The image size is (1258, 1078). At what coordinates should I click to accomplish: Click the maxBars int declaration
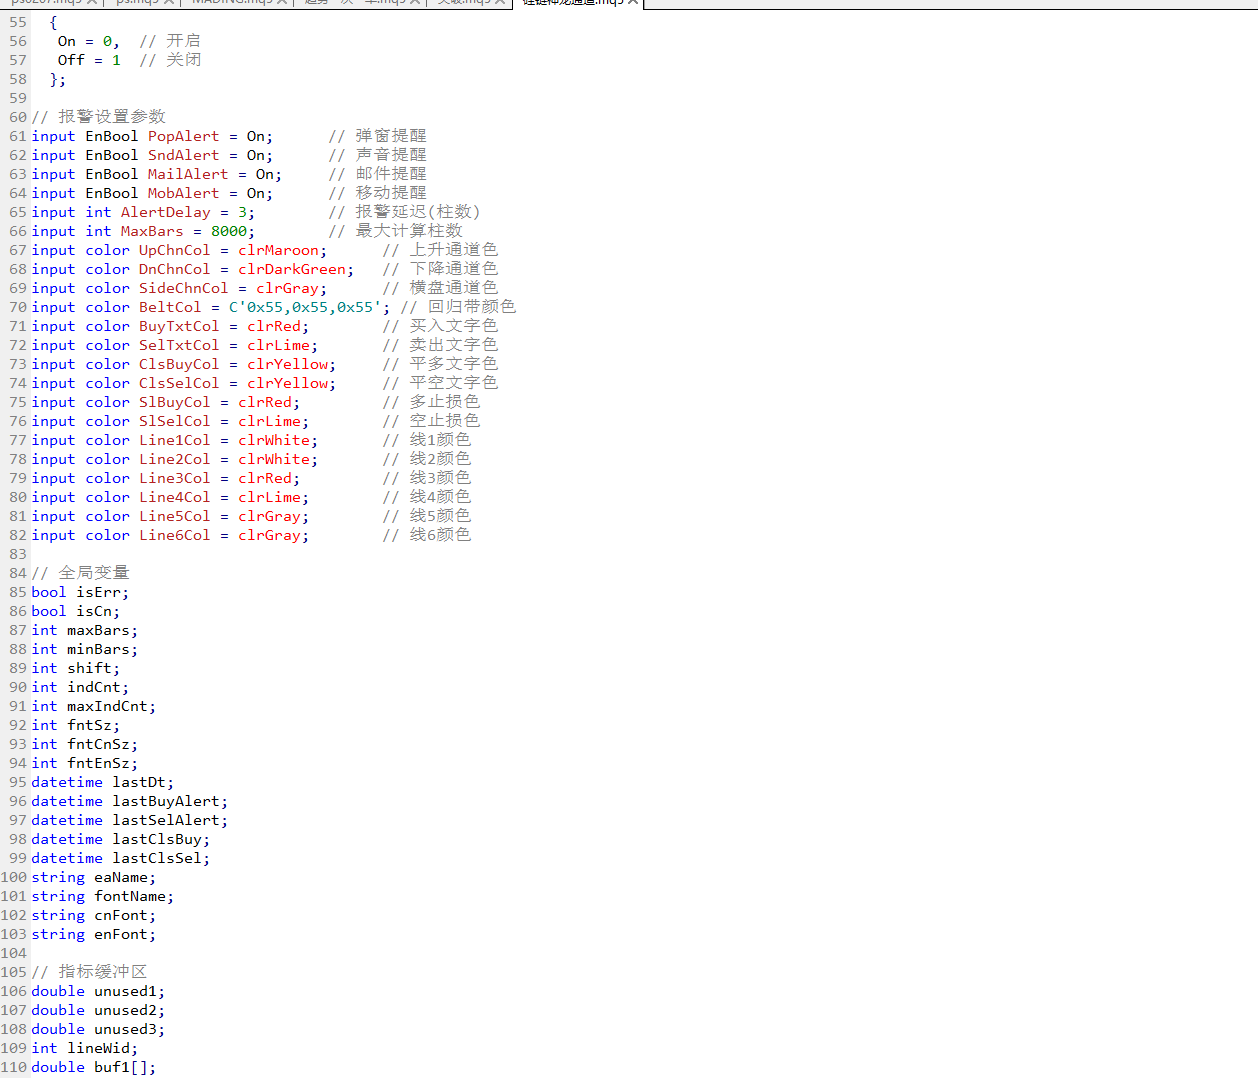click(x=85, y=630)
